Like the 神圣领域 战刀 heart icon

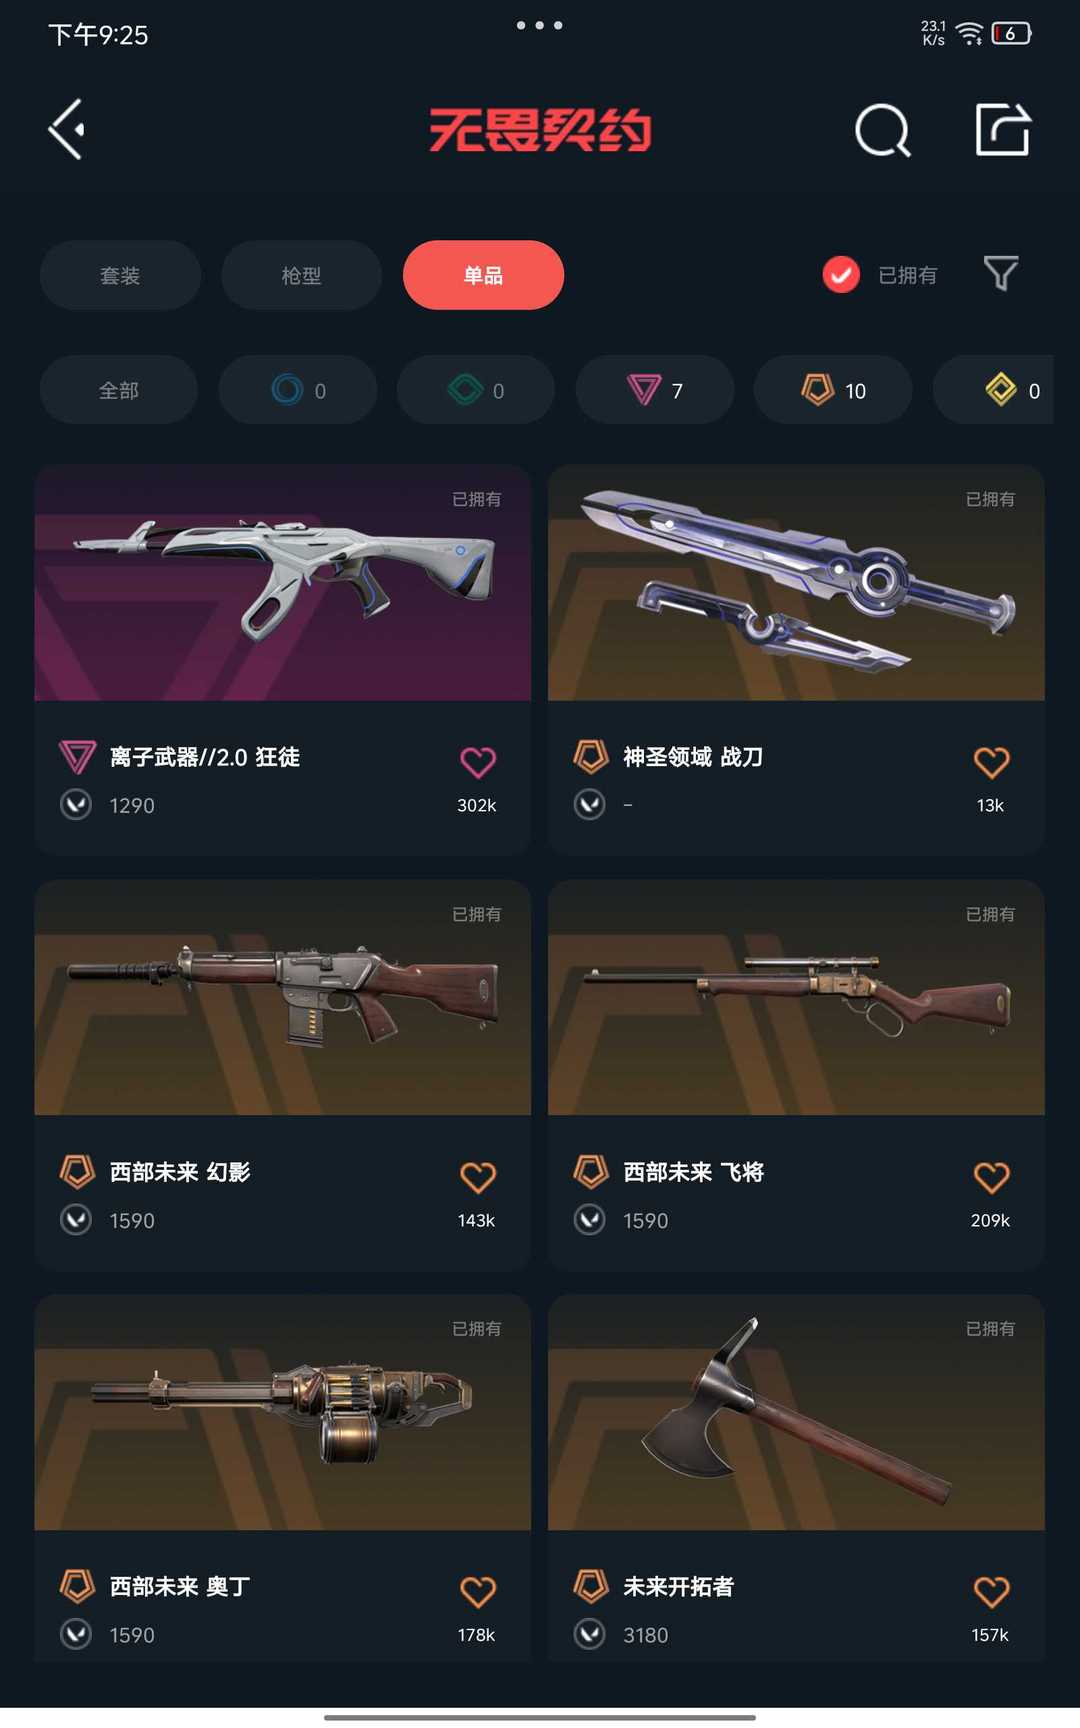[x=991, y=762]
